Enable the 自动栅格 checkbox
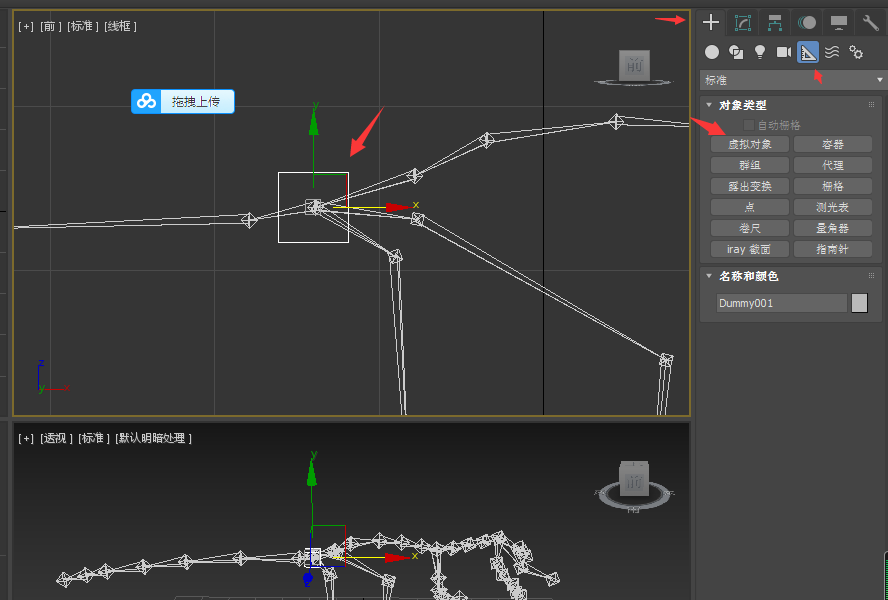 (x=748, y=123)
